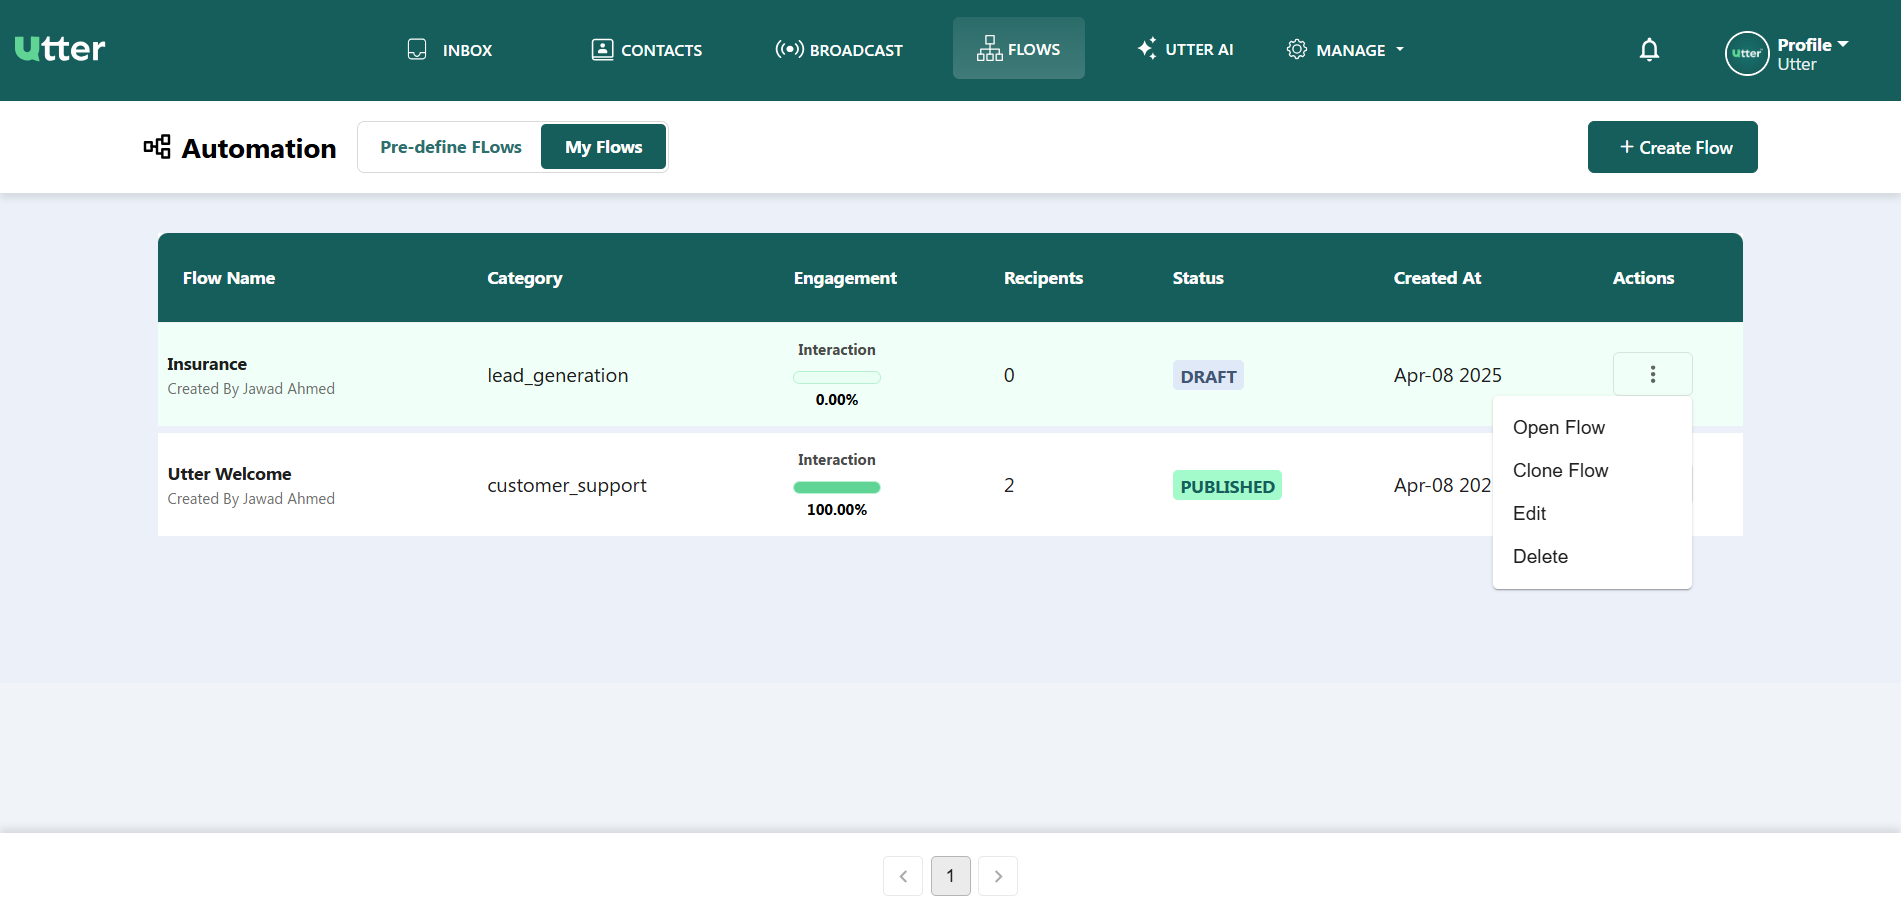Click the Apr-08 2025 date for Insurance
Screen dimensions: 1901x918
coord(1447,376)
